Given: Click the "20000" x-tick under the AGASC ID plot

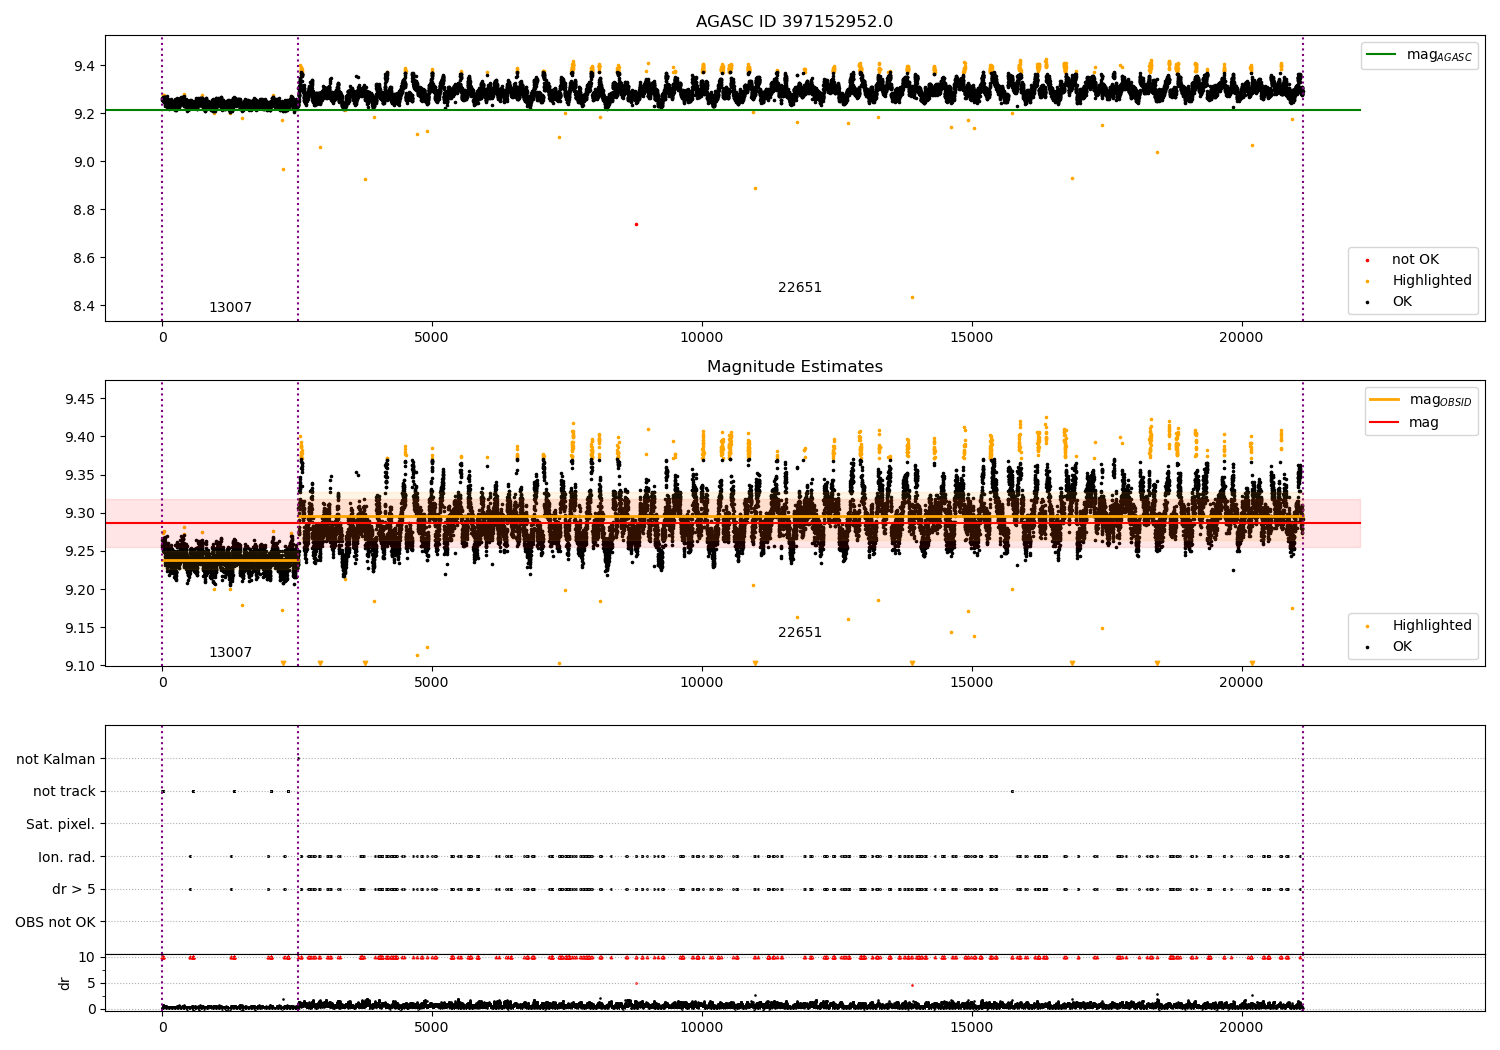Looking at the screenshot, I should pyautogui.click(x=1242, y=338).
